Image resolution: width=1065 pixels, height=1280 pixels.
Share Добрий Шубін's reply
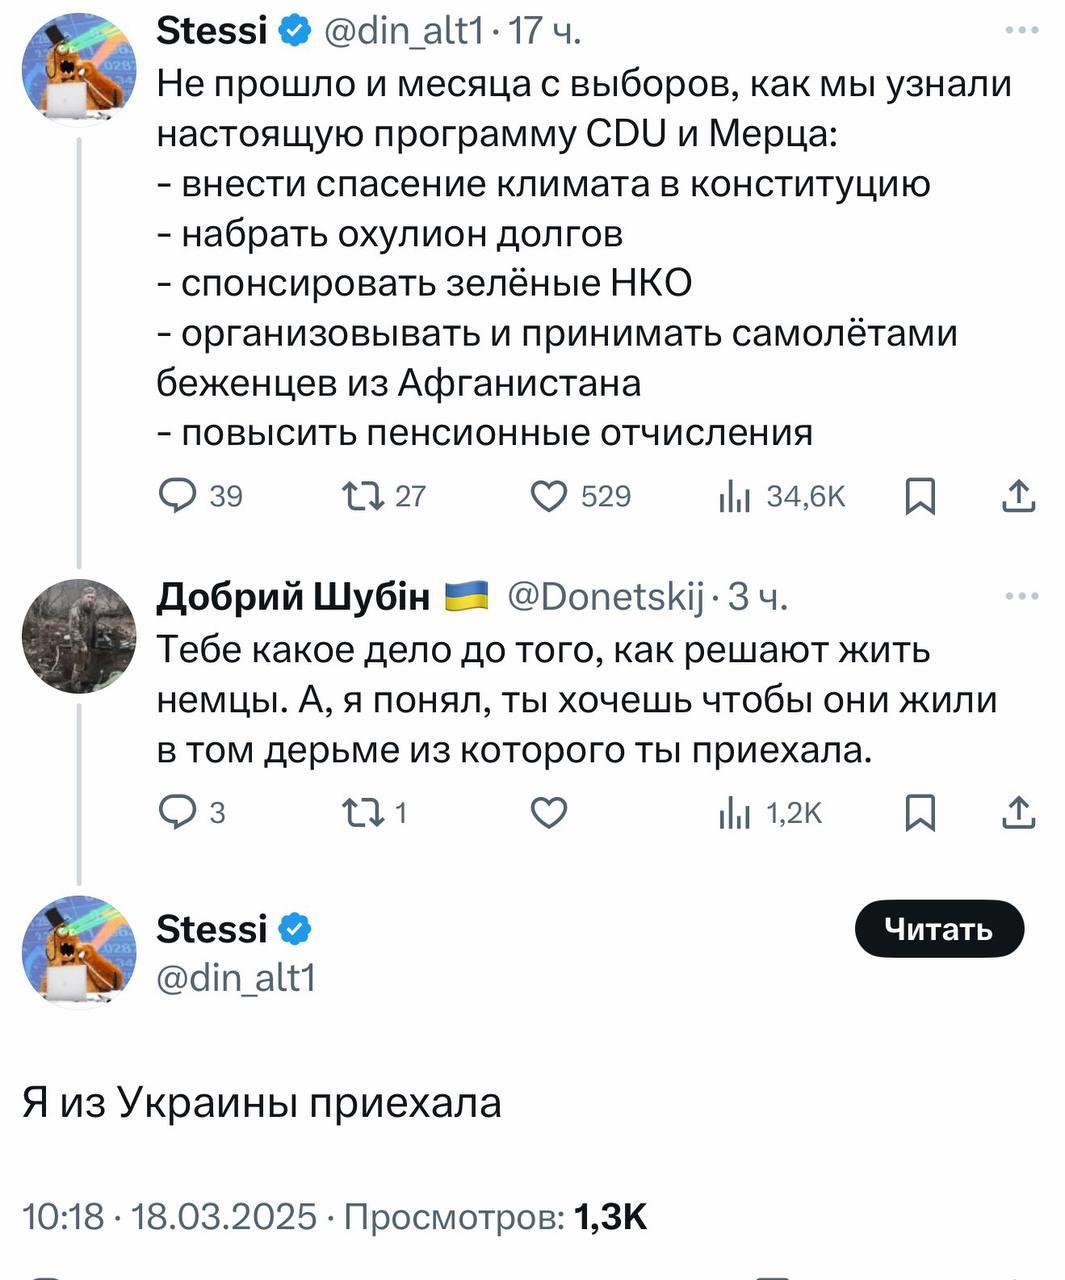[1018, 813]
